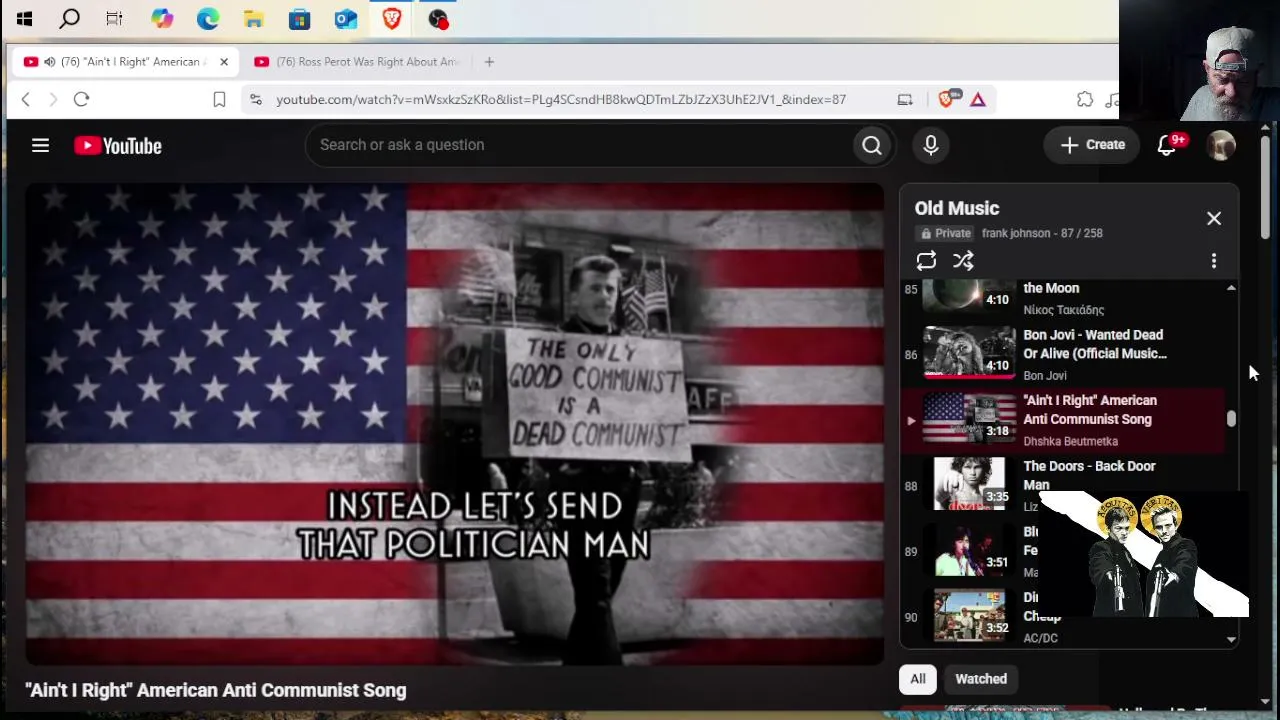1280x720 pixels.
Task: Toggle loop playlist
Action: [x=926, y=261]
